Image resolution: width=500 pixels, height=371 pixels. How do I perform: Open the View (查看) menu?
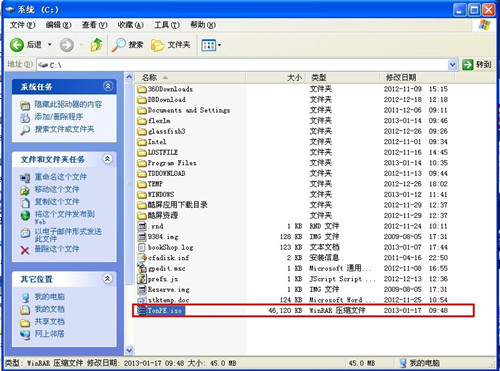pyautogui.click(x=95, y=25)
